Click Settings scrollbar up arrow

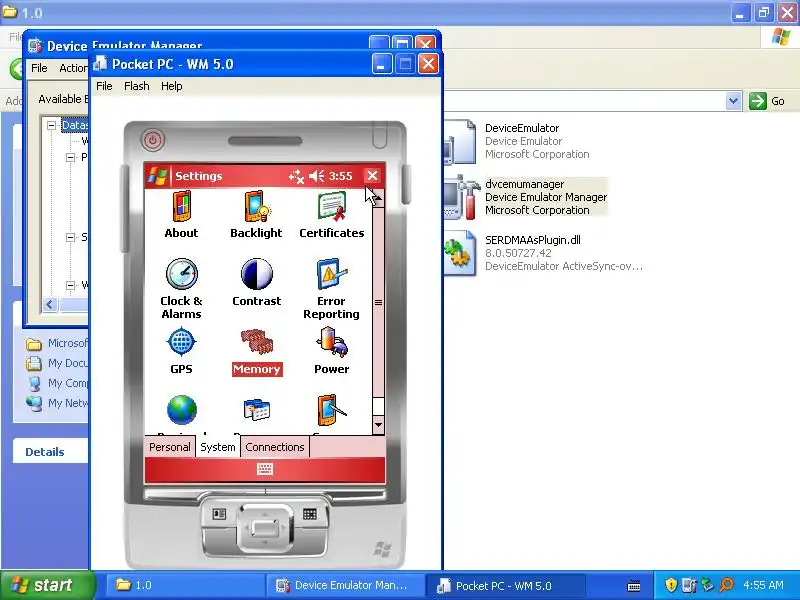coord(379,198)
